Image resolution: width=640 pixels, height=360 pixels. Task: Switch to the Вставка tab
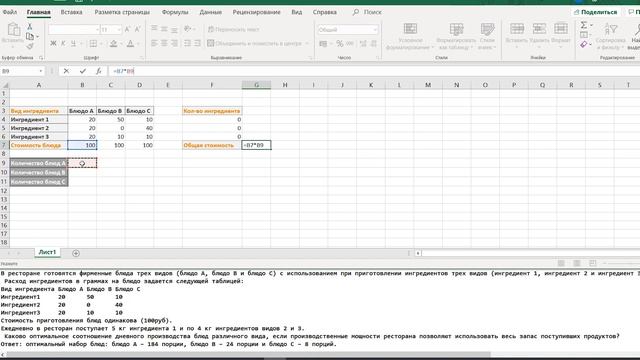coord(71,12)
